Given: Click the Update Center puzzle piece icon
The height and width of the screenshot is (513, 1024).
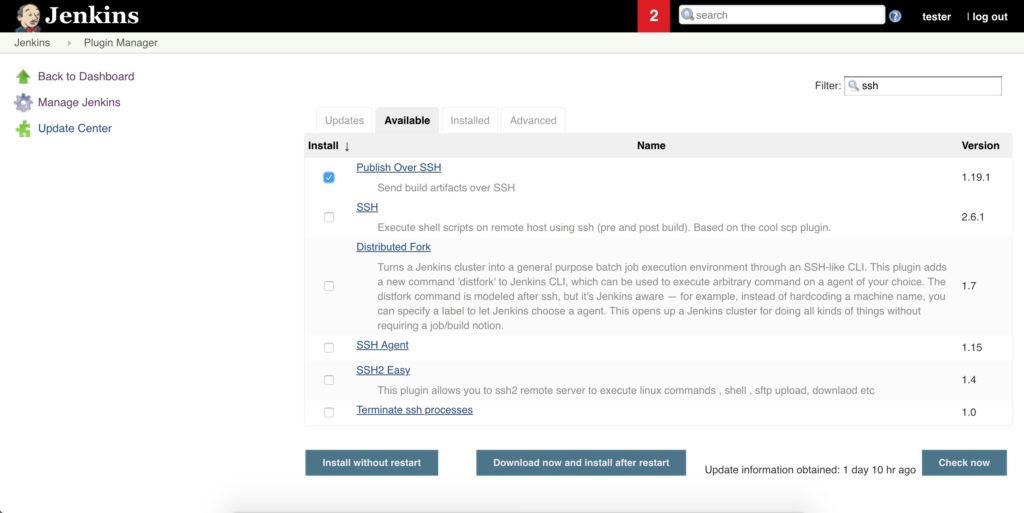Looking at the screenshot, I should (24, 129).
